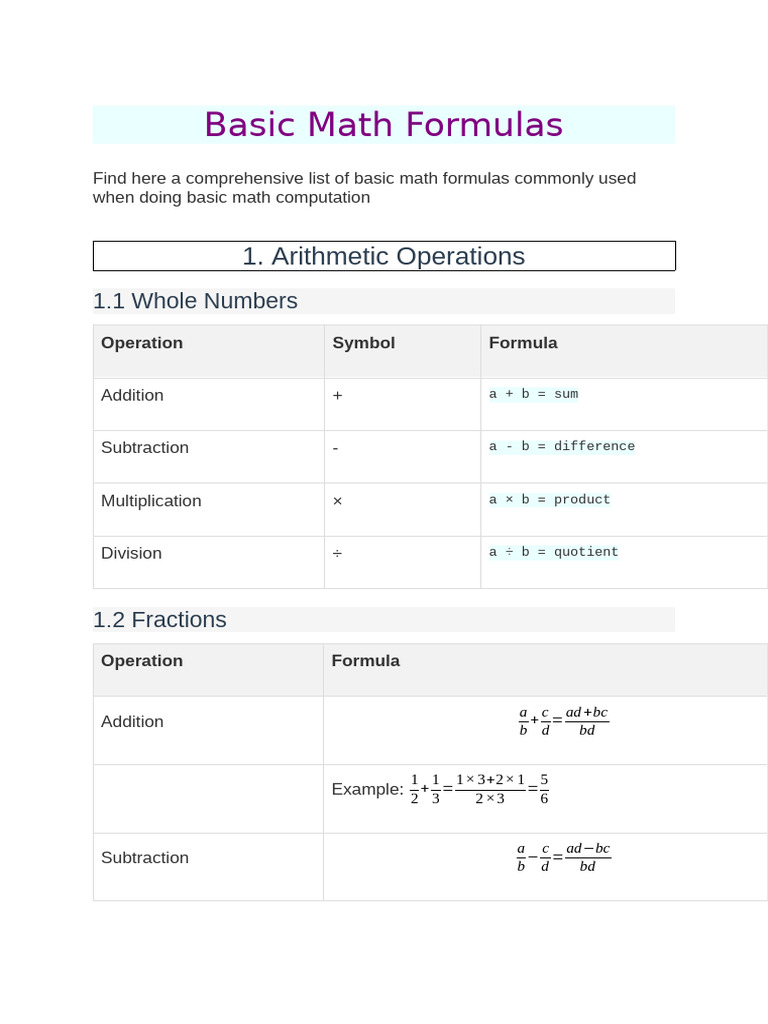Image resolution: width=768 pixels, height=1024 pixels.
Task: Click the Formula header of first table
Action: coord(523,343)
